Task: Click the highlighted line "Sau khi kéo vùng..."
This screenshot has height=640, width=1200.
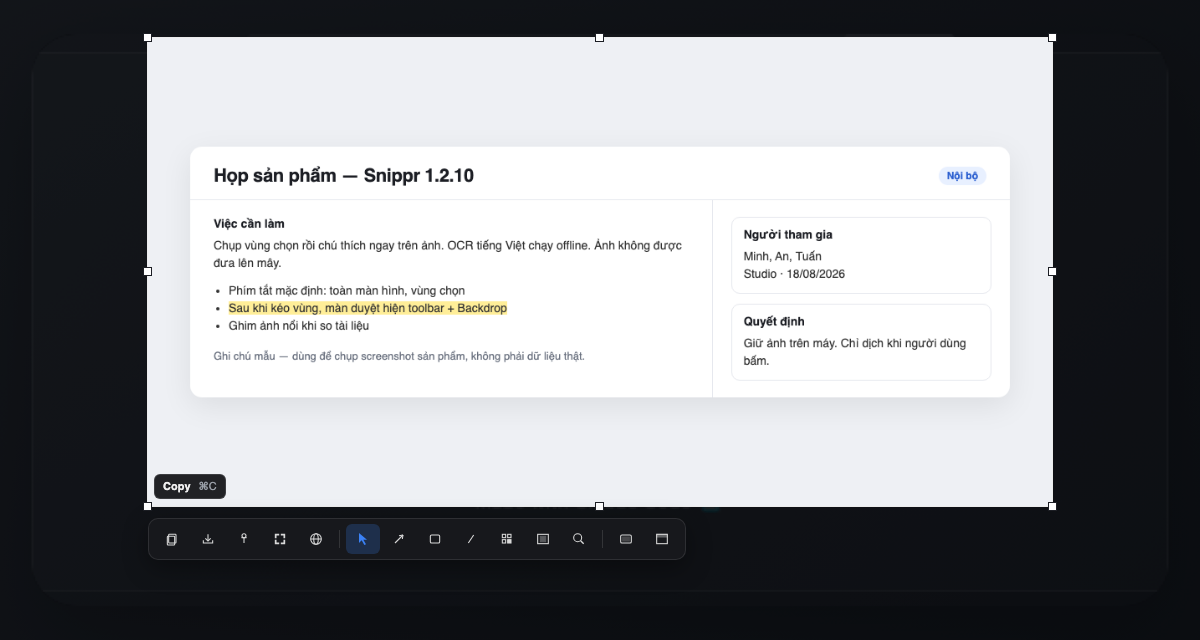Action: 368,308
